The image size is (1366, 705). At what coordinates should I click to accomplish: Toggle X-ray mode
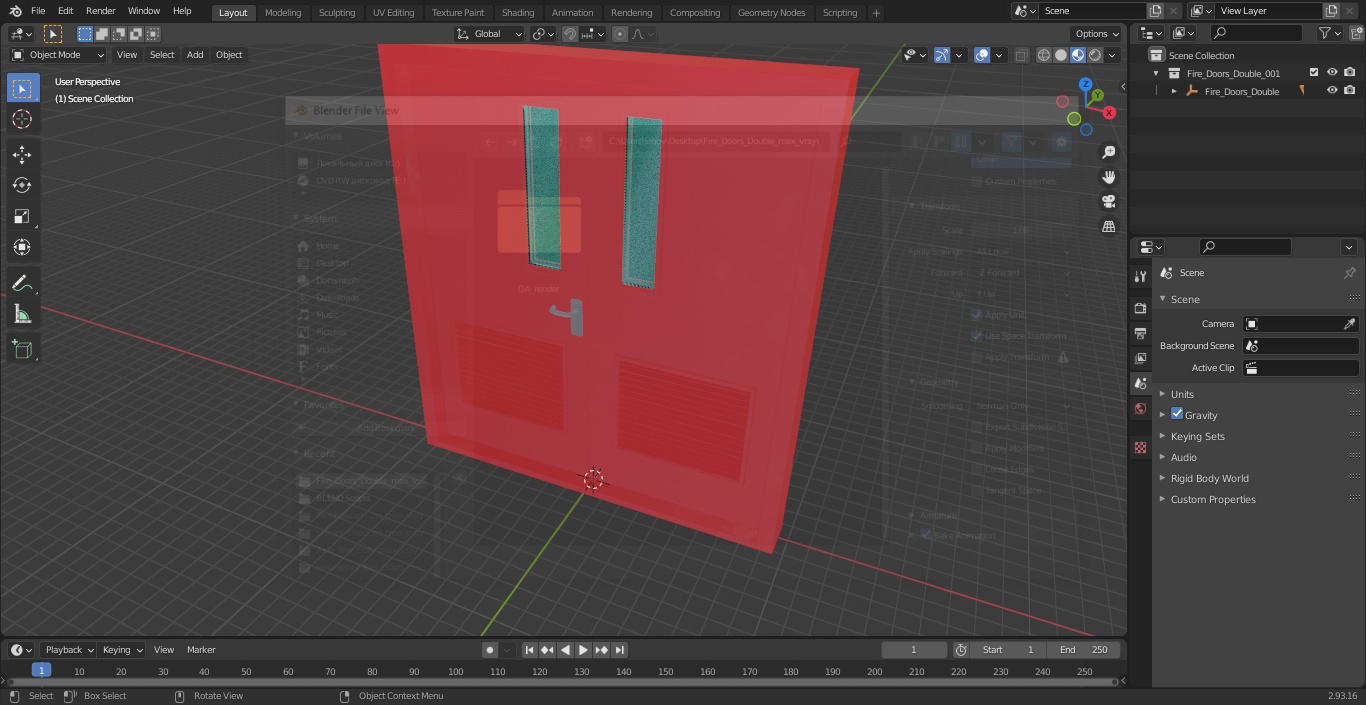pos(1021,55)
